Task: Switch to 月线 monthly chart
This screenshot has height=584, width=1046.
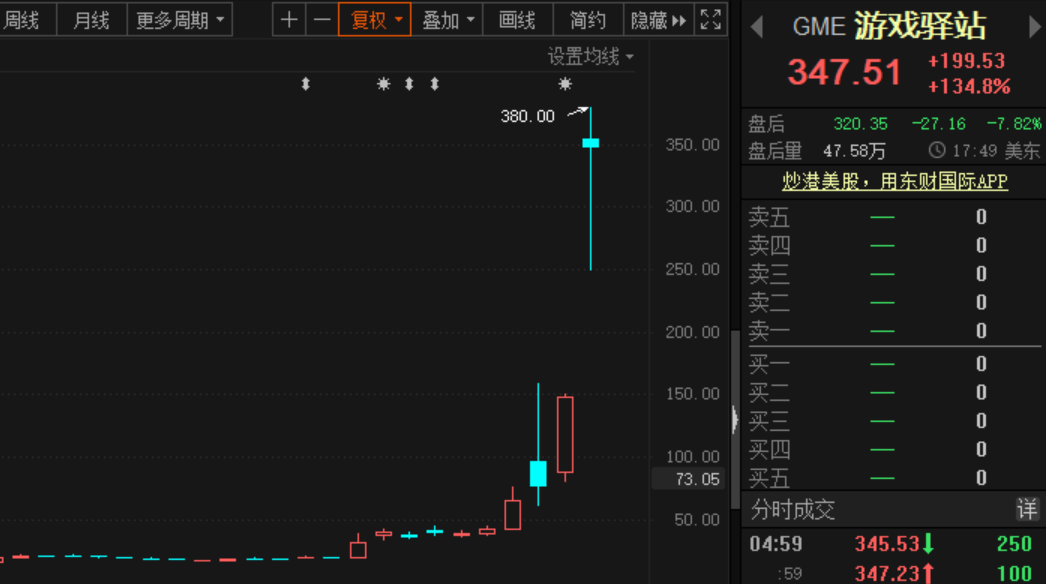Action: point(91,20)
